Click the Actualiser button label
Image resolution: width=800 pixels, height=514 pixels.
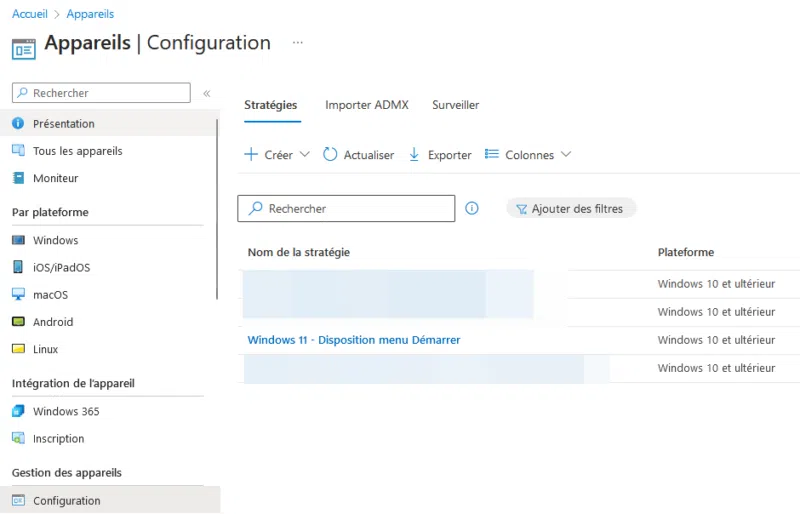369,155
